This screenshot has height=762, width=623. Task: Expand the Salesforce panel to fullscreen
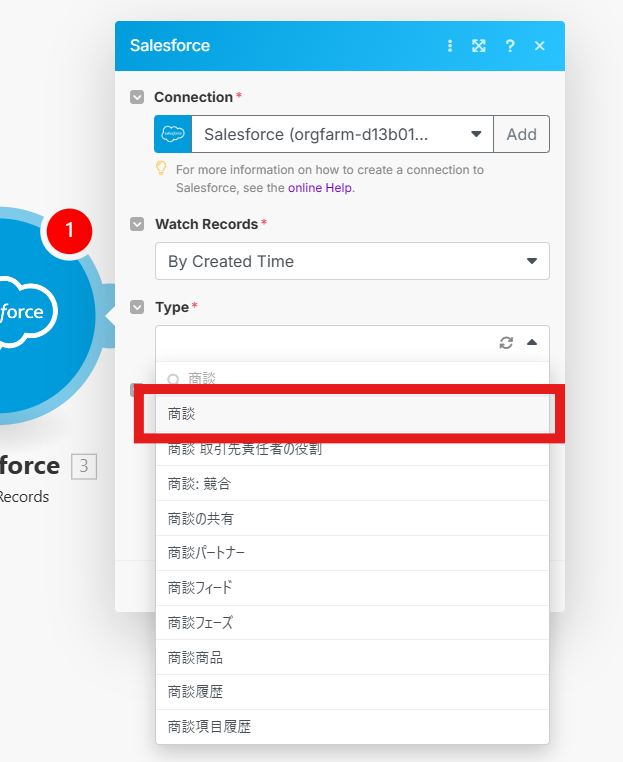[x=479, y=46]
